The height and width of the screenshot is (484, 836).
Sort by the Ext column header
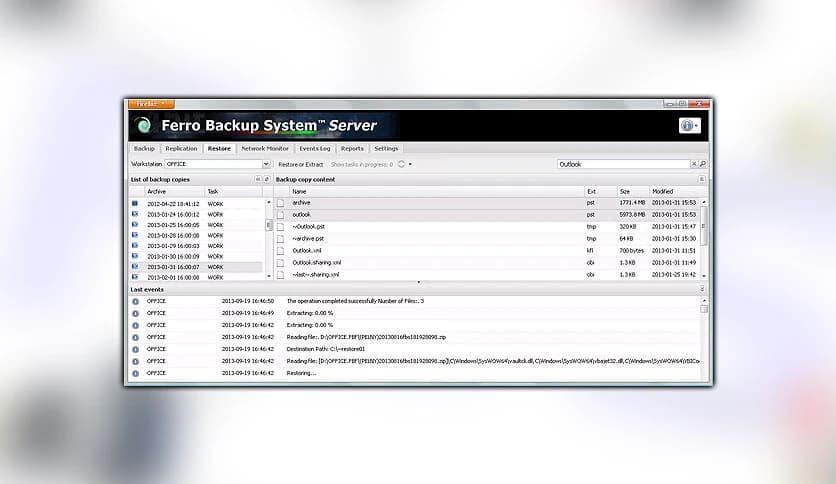(600, 191)
